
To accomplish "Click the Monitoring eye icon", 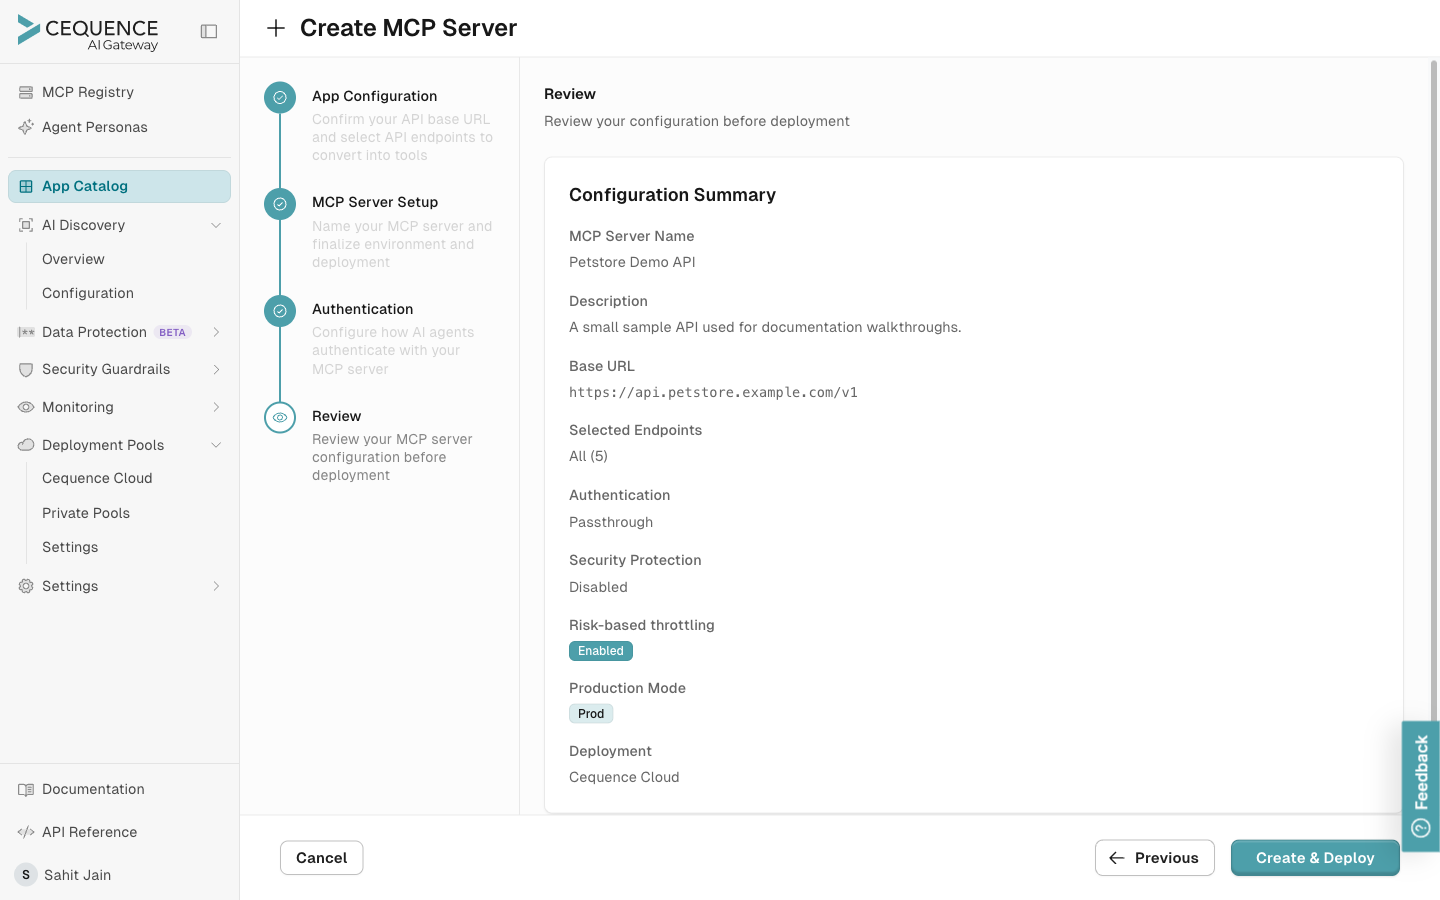I will (26, 407).
